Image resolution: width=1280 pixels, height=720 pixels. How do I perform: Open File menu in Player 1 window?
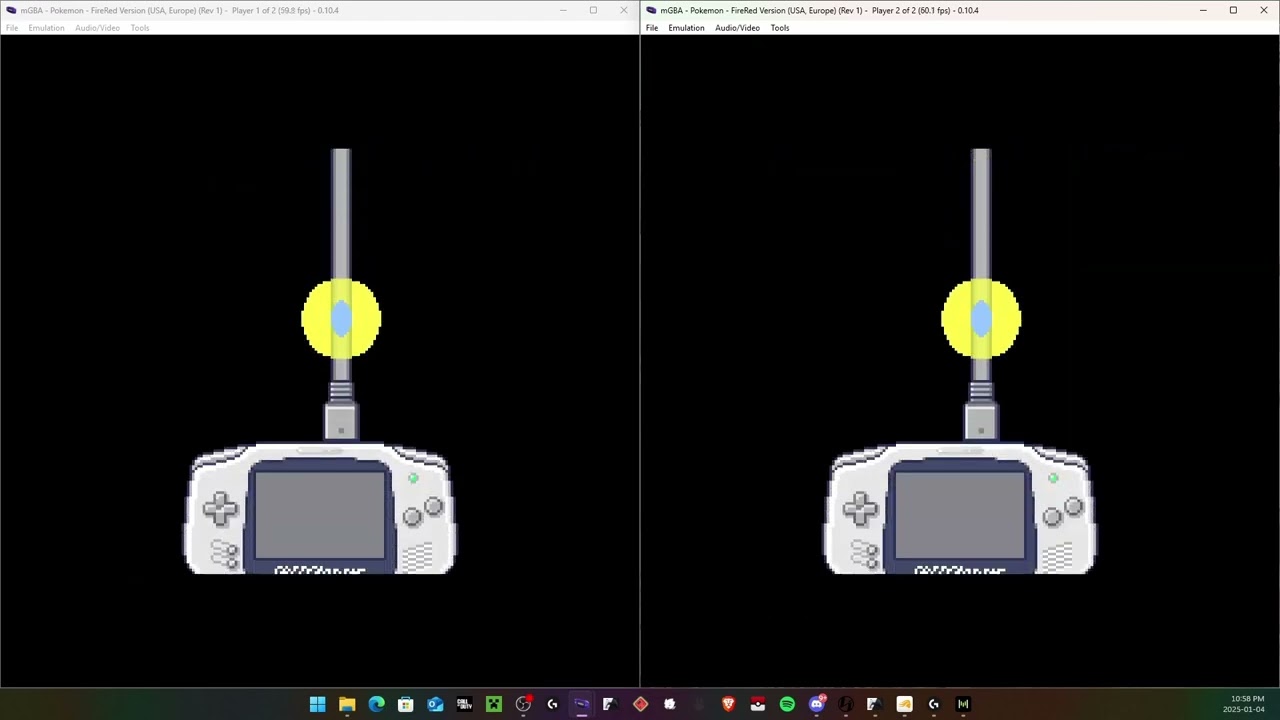(12, 28)
